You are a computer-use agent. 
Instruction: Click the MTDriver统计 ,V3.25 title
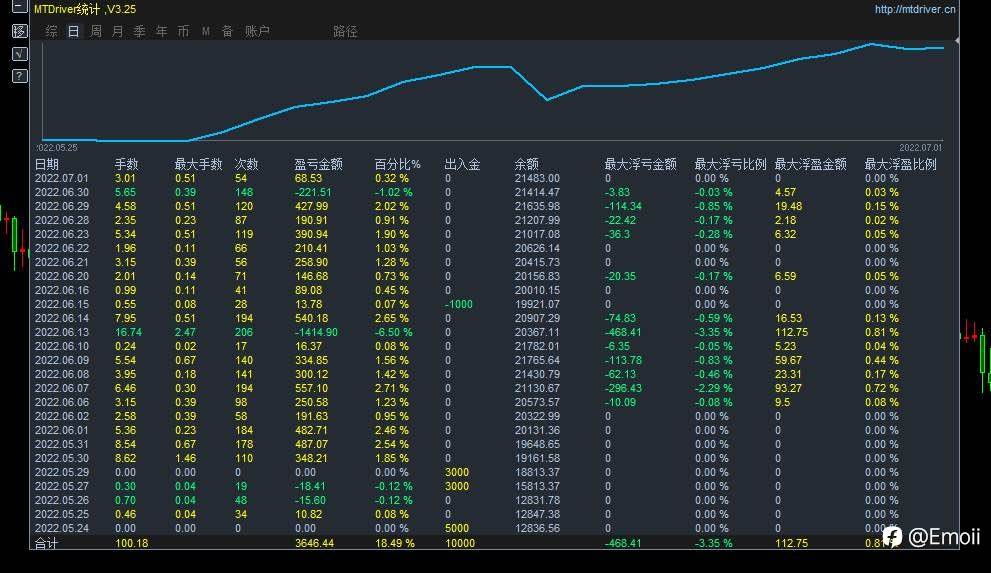85,9
